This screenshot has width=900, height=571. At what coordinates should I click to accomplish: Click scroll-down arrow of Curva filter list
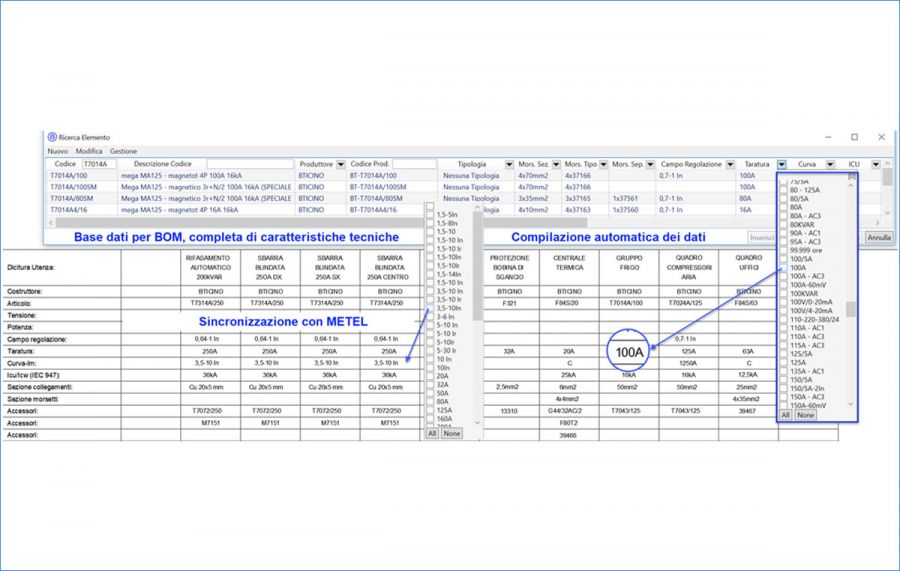[x=478, y=422]
